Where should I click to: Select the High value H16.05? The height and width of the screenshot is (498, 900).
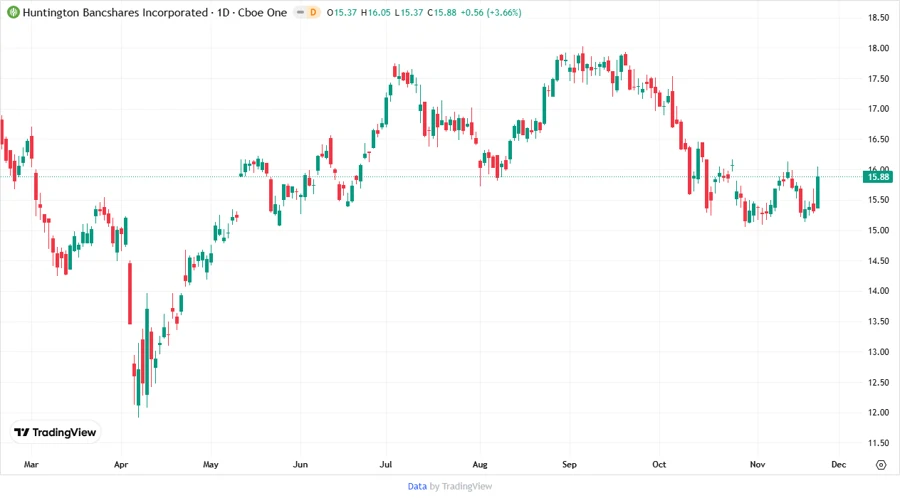point(375,12)
